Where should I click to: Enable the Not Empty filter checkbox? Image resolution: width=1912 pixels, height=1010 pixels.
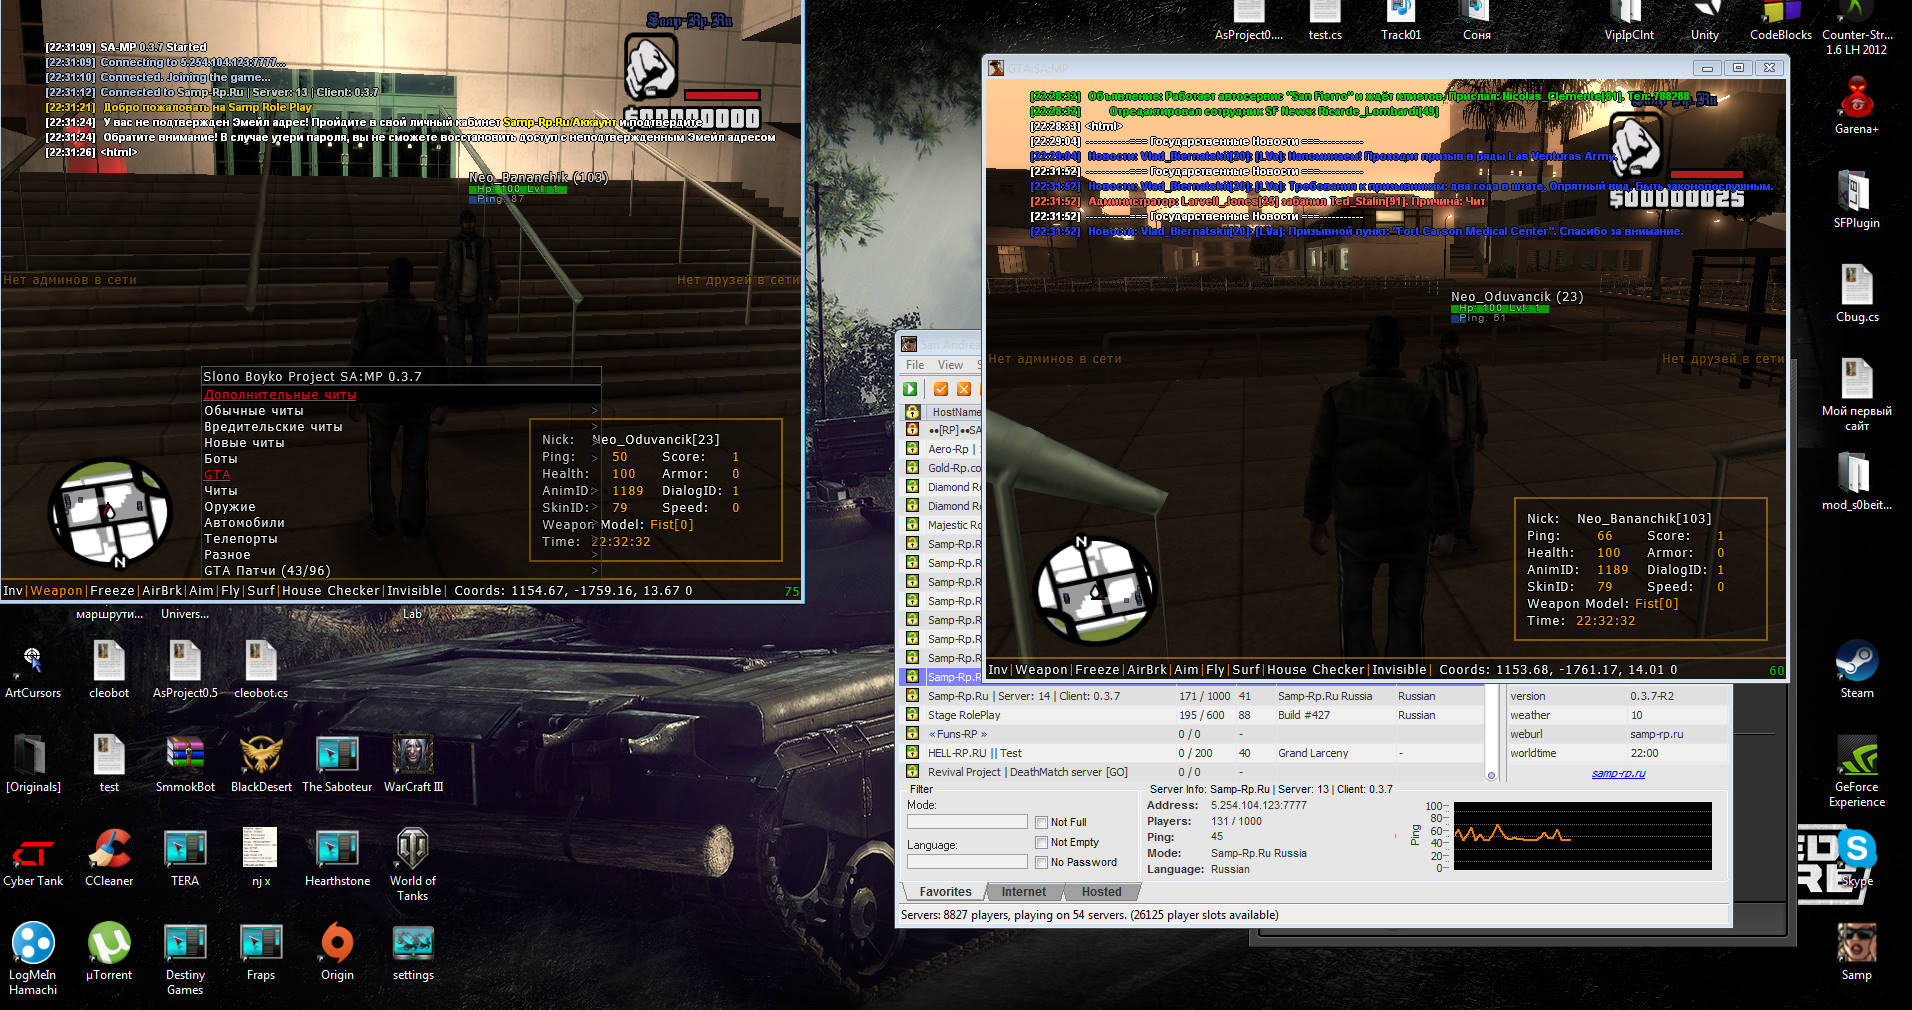[1041, 842]
